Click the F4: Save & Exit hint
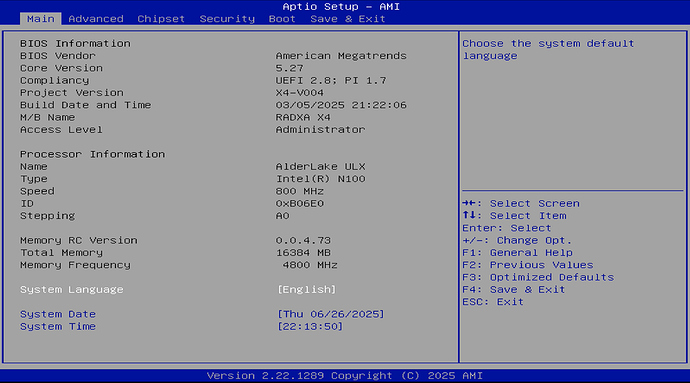690x383 pixels. (514, 290)
